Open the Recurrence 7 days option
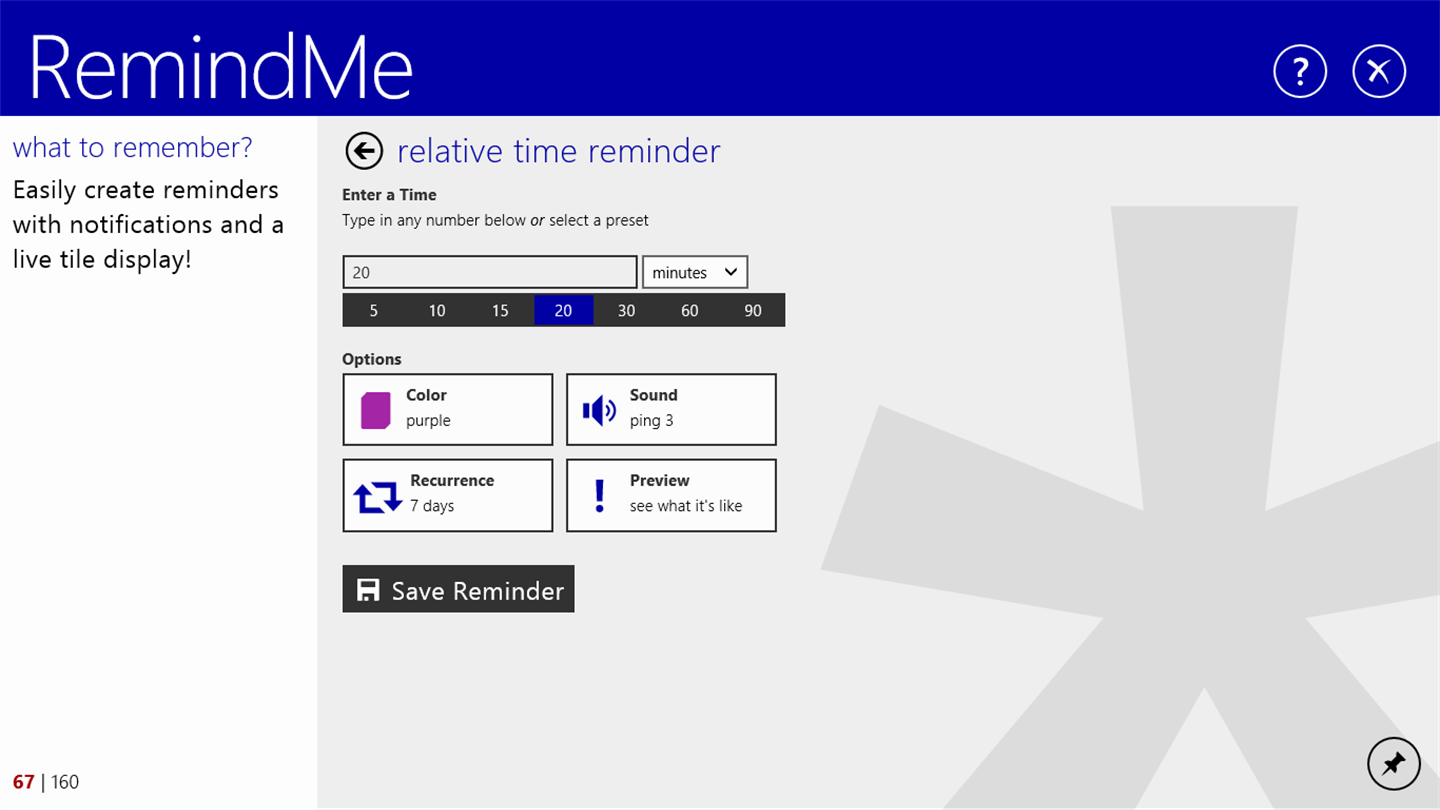1440x810 pixels. 448,496
